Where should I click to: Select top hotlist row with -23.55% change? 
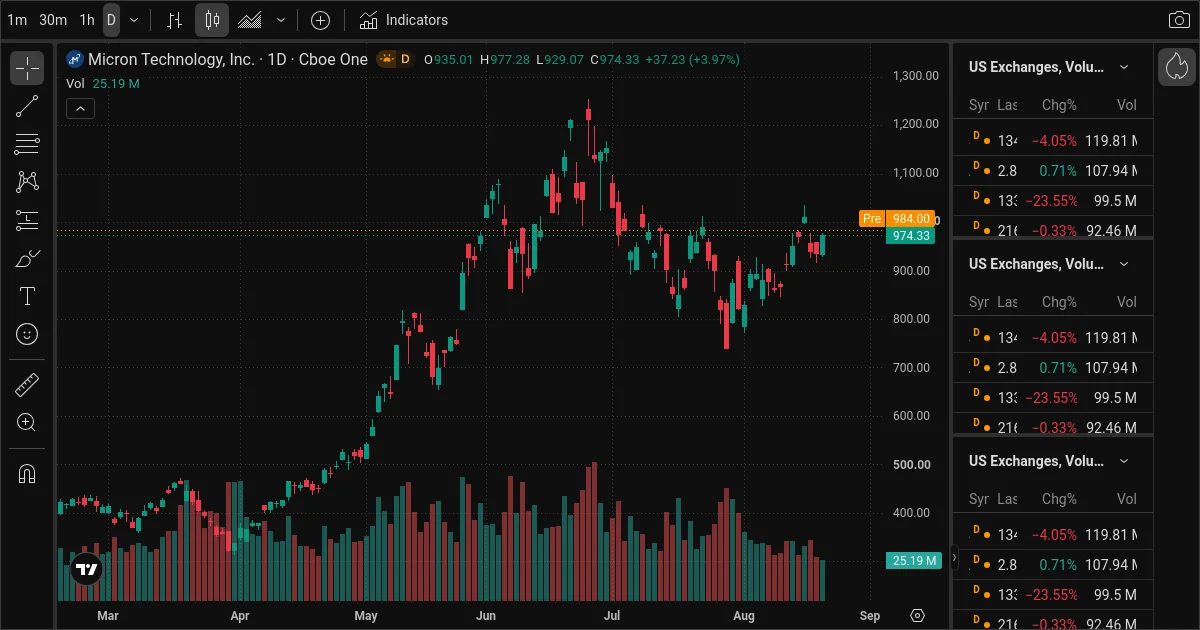pos(1053,201)
